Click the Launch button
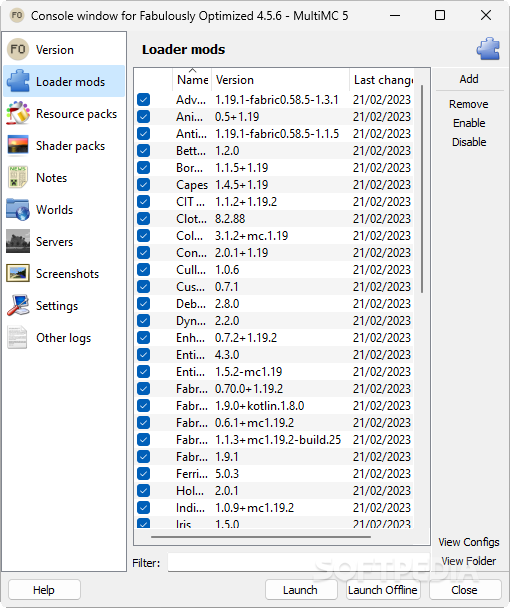 (301, 590)
